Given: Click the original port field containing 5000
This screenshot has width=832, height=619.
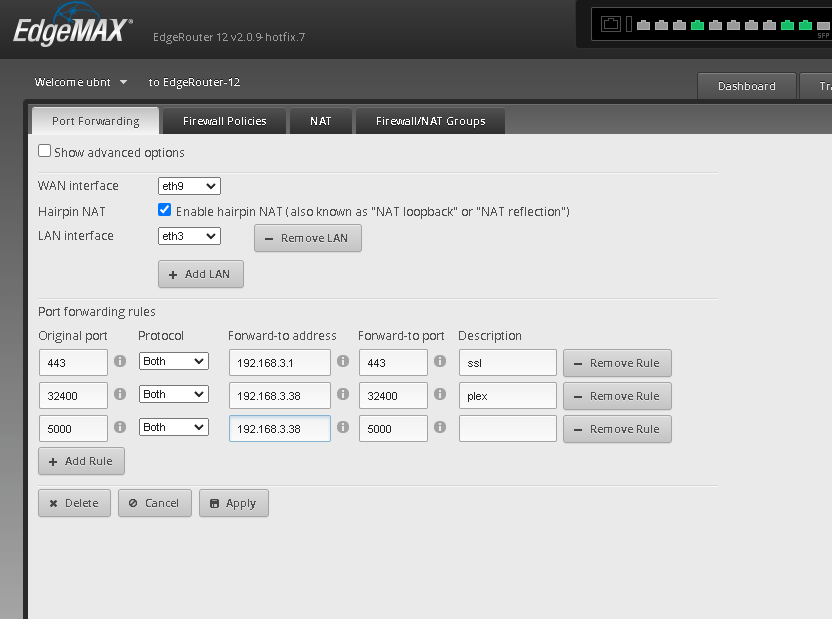Looking at the screenshot, I should [x=73, y=429].
